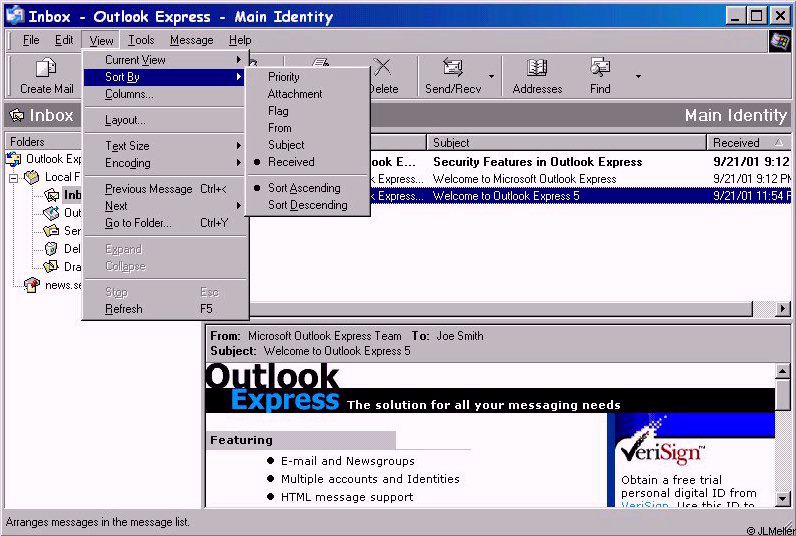Click the Create Mail toolbar icon
The image size is (796, 536).
pos(46,68)
